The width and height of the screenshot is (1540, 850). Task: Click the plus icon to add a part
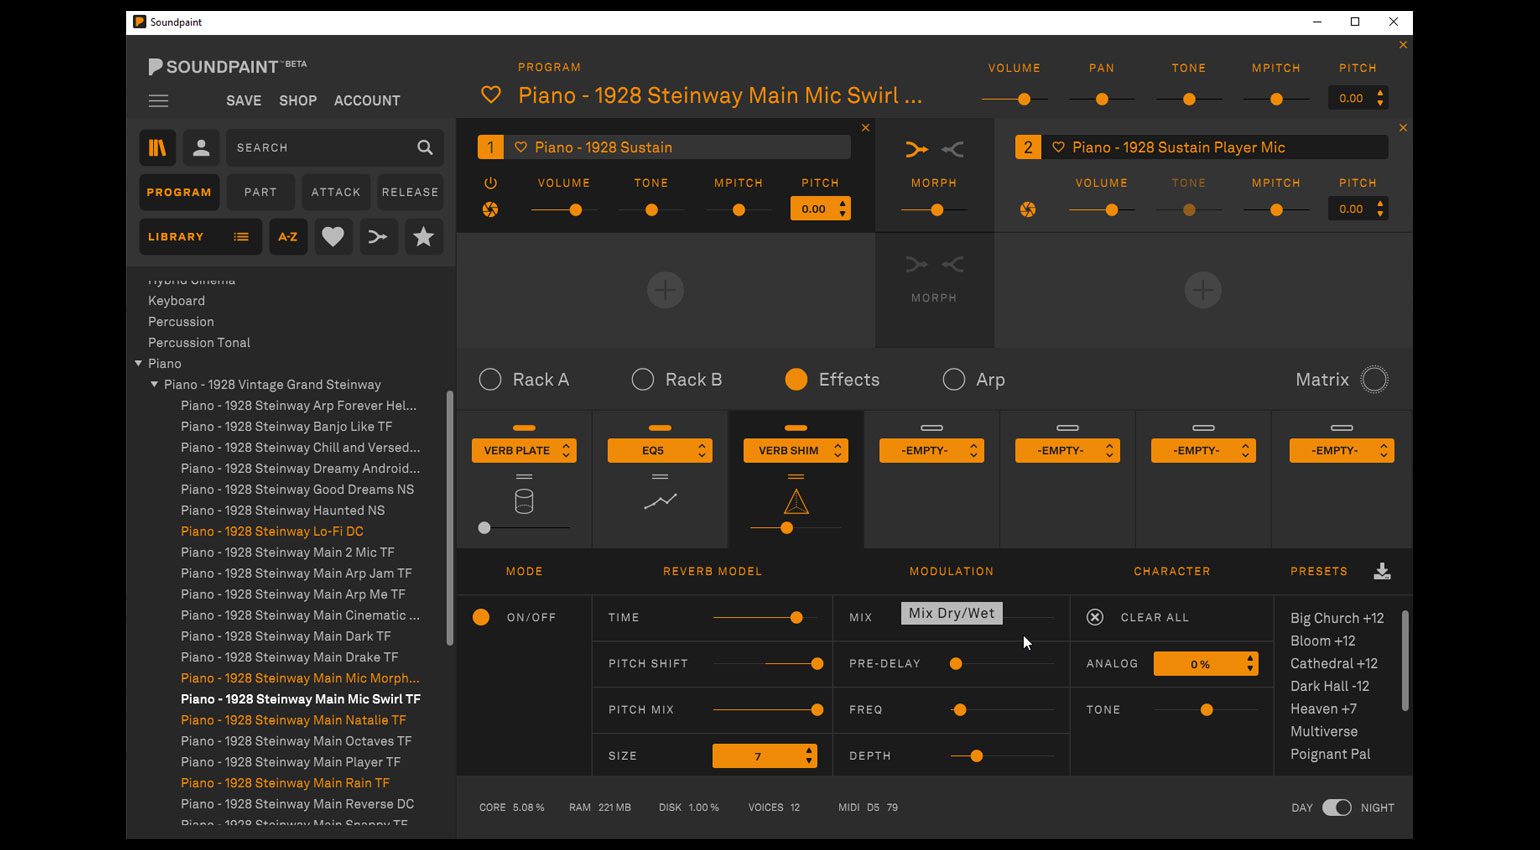point(664,290)
